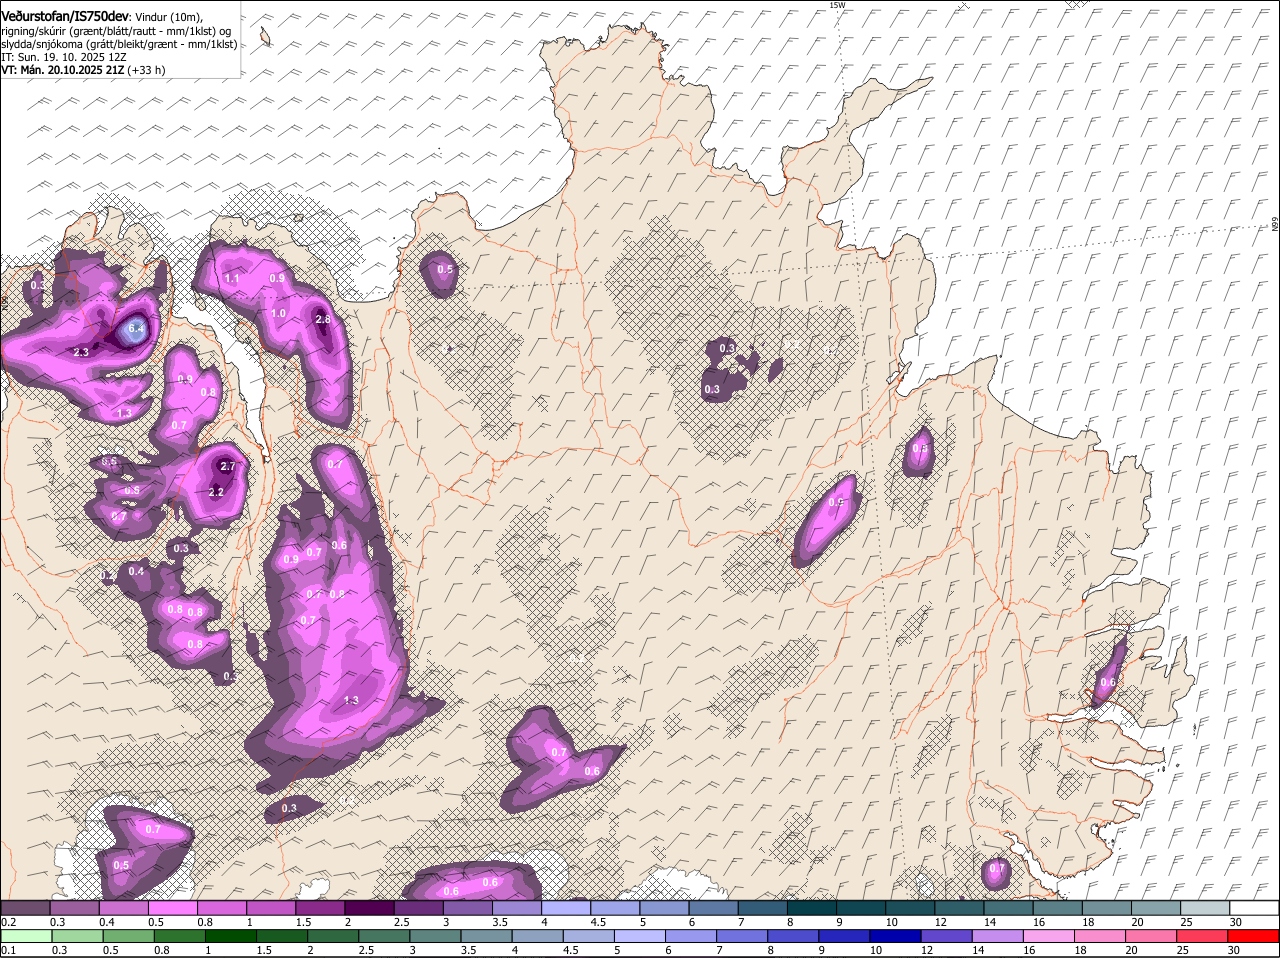
Task: Click the 1.1 precipitation value label
Action: tap(231, 278)
